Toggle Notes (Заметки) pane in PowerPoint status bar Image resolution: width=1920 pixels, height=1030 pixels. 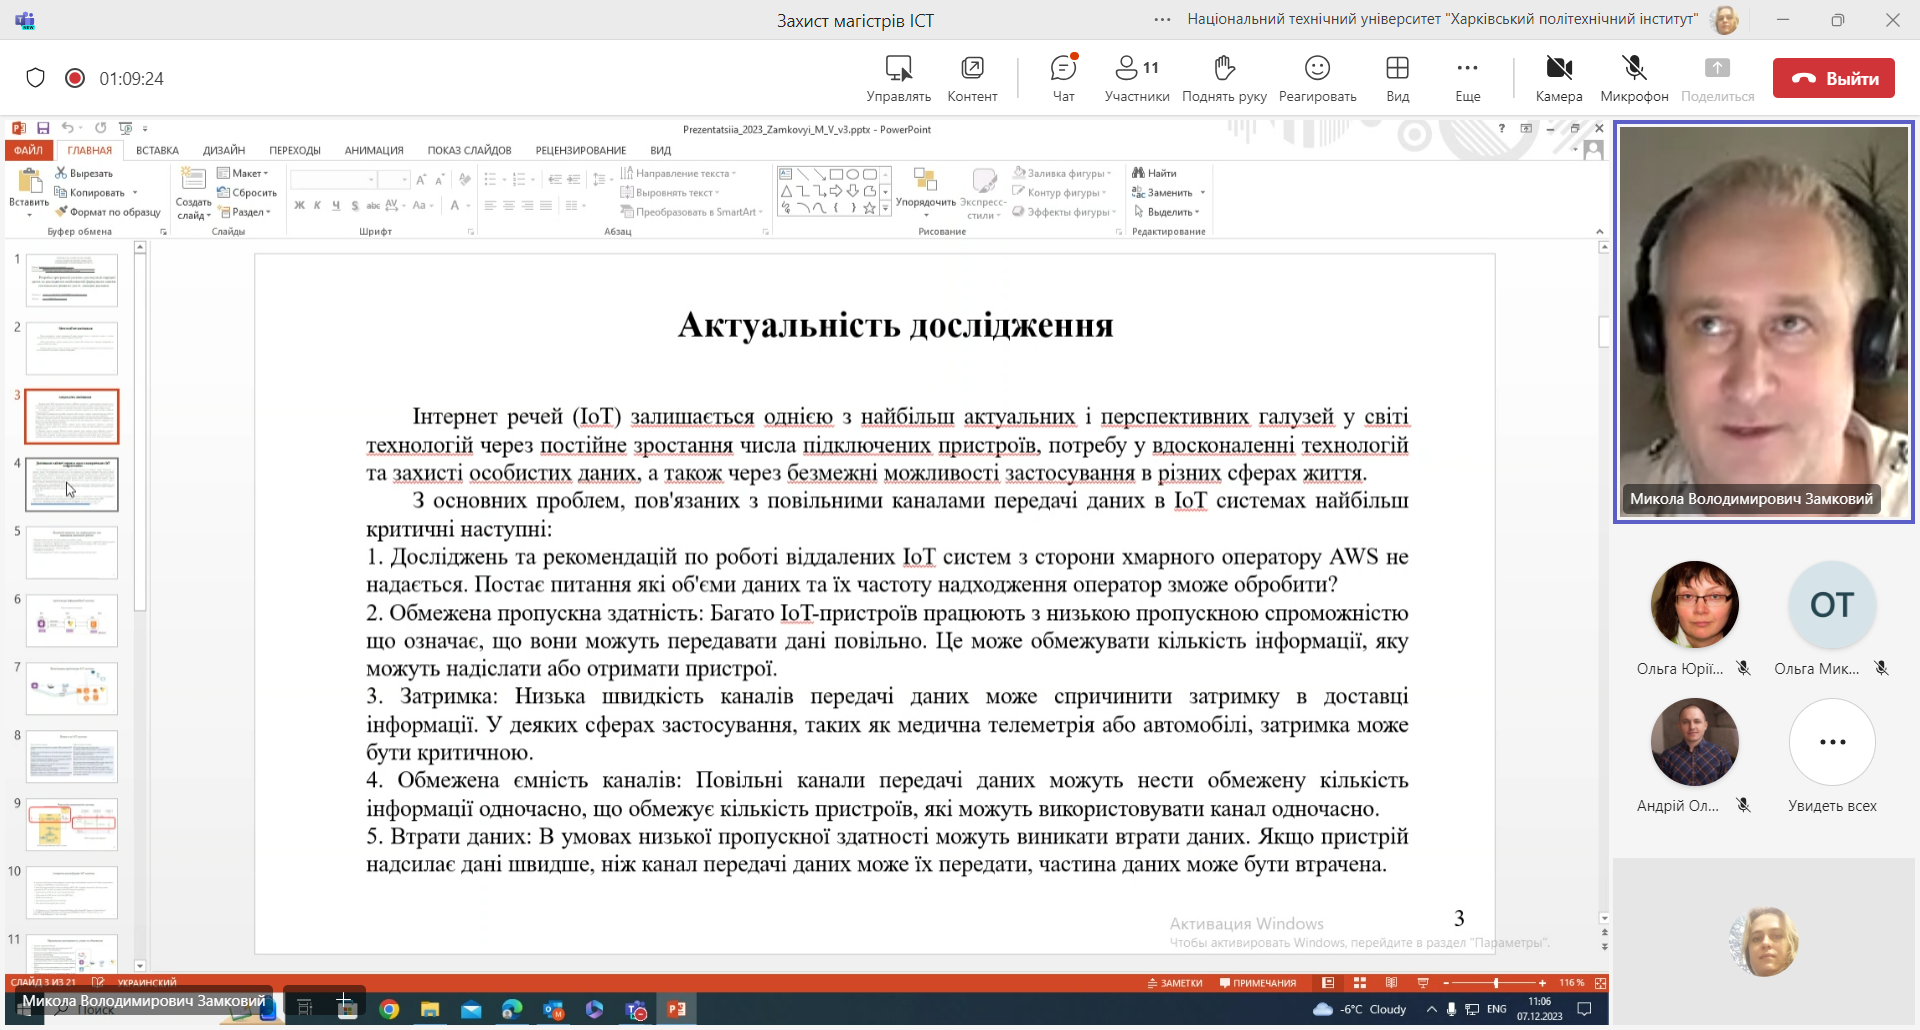pyautogui.click(x=1175, y=983)
